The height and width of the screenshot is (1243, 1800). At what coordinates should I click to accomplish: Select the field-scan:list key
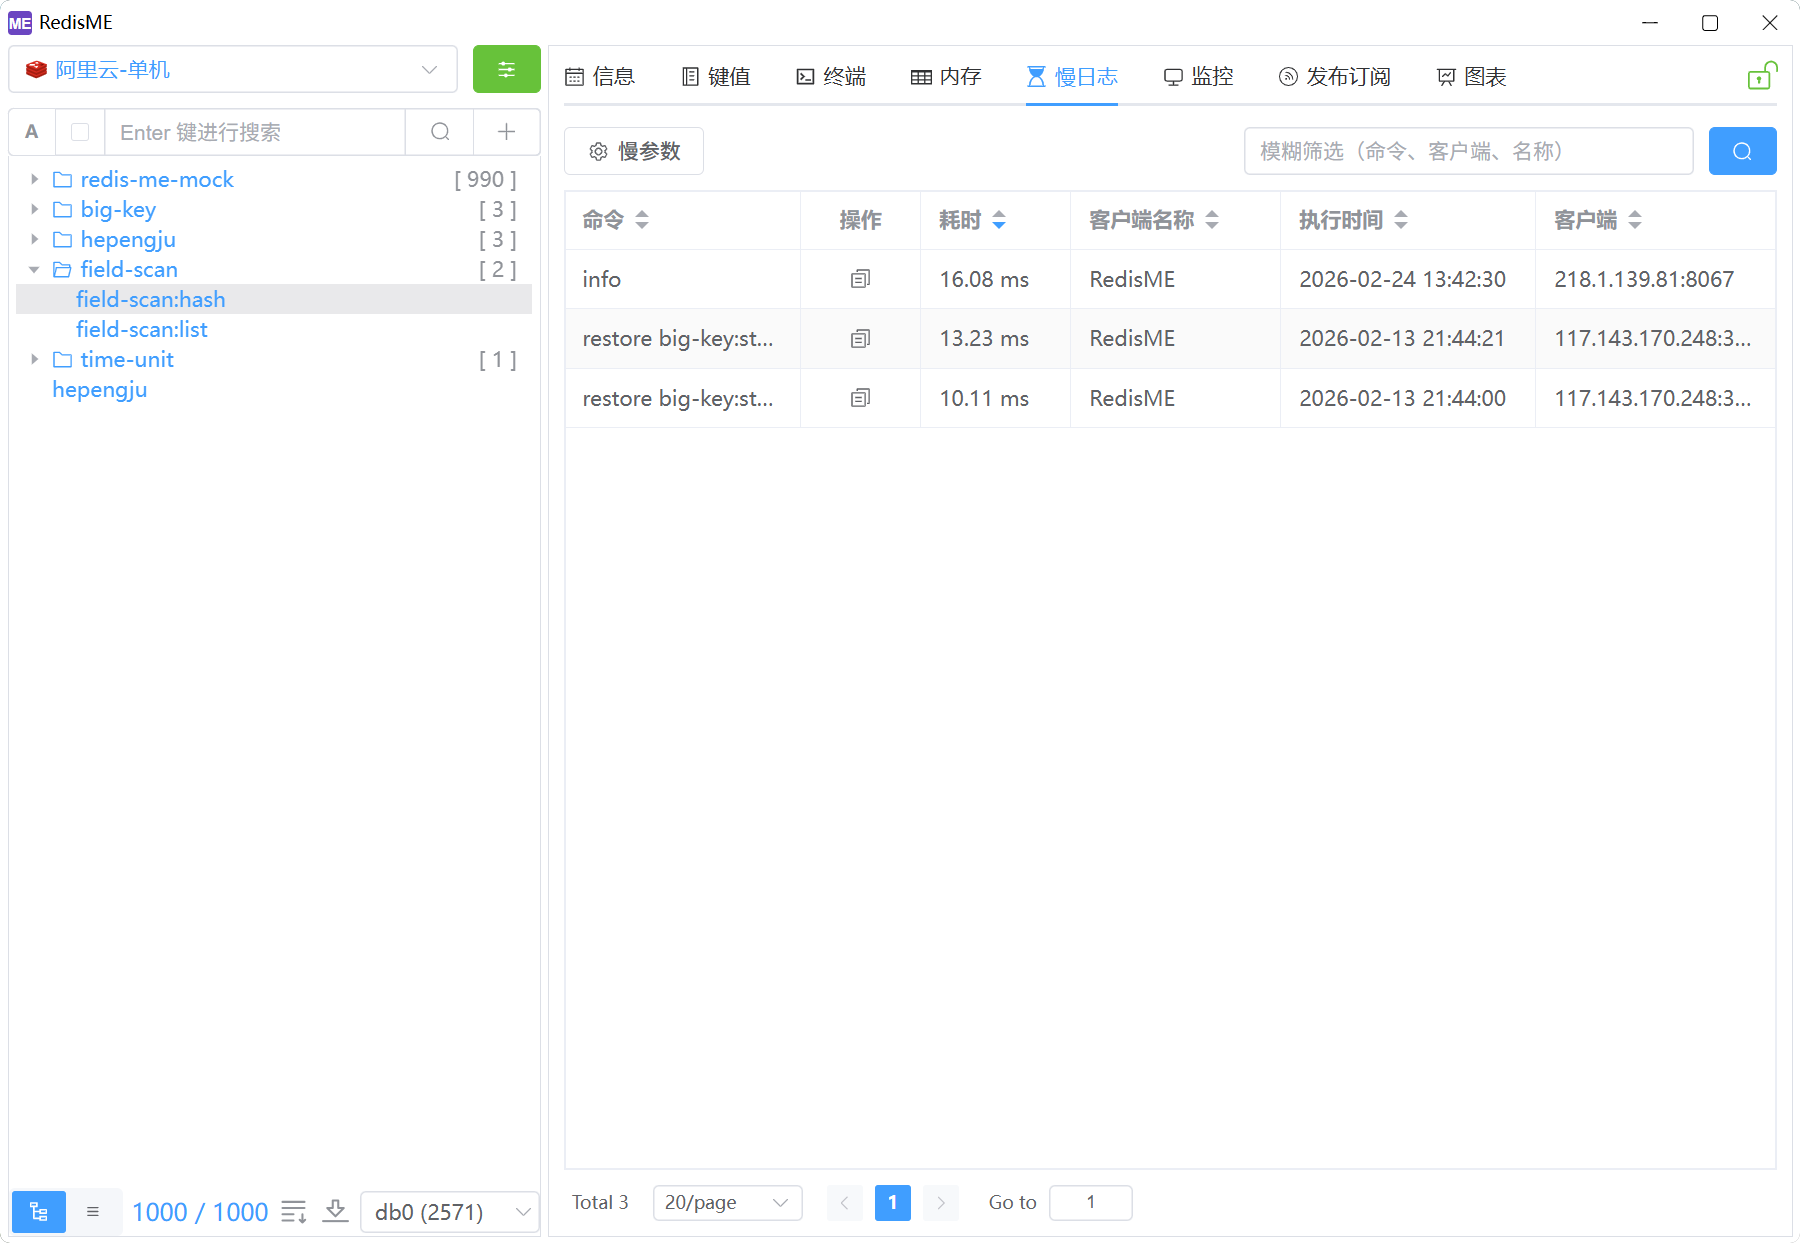(x=142, y=329)
